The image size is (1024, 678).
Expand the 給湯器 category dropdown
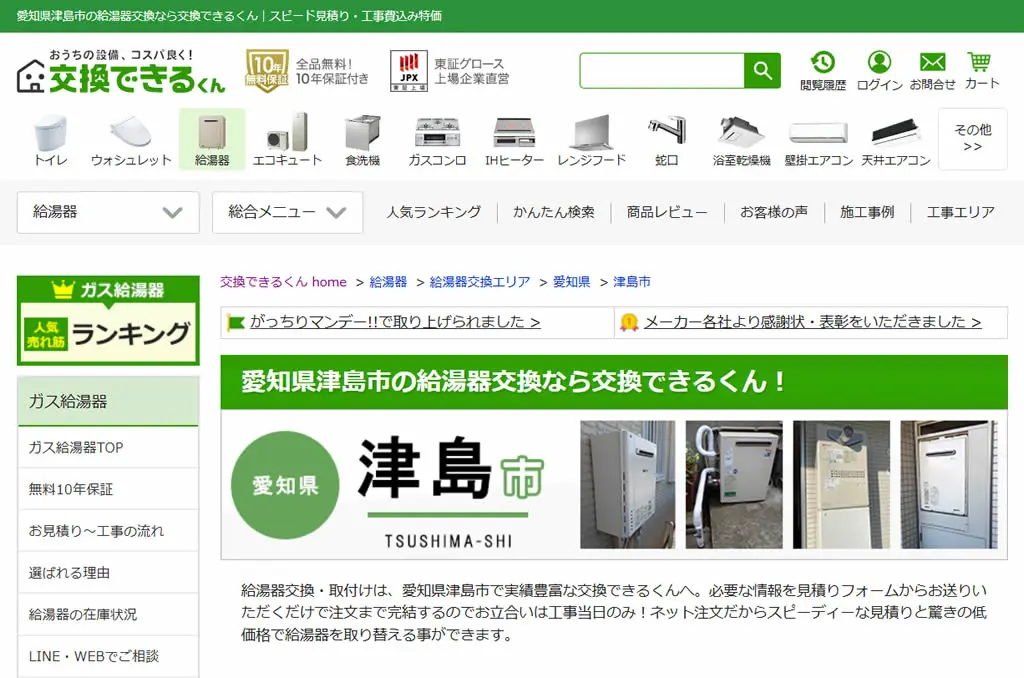point(108,212)
